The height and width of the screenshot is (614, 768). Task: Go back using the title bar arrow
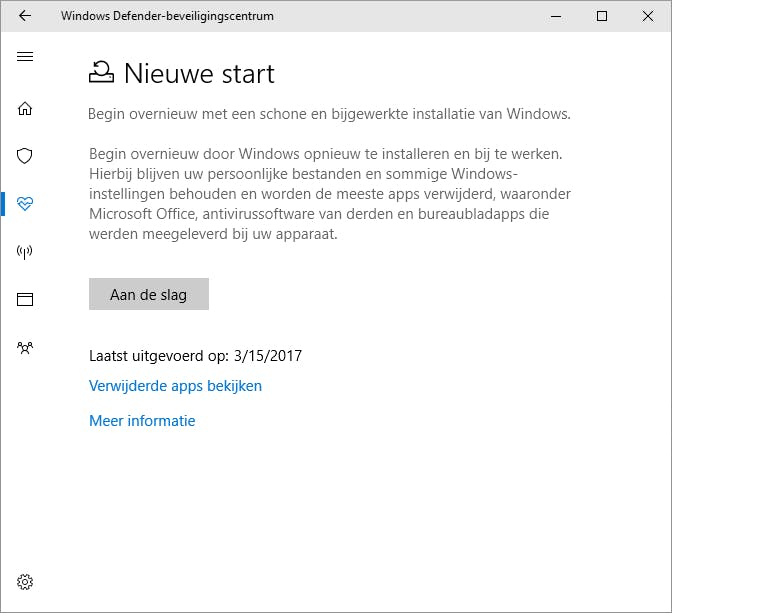(x=25, y=16)
